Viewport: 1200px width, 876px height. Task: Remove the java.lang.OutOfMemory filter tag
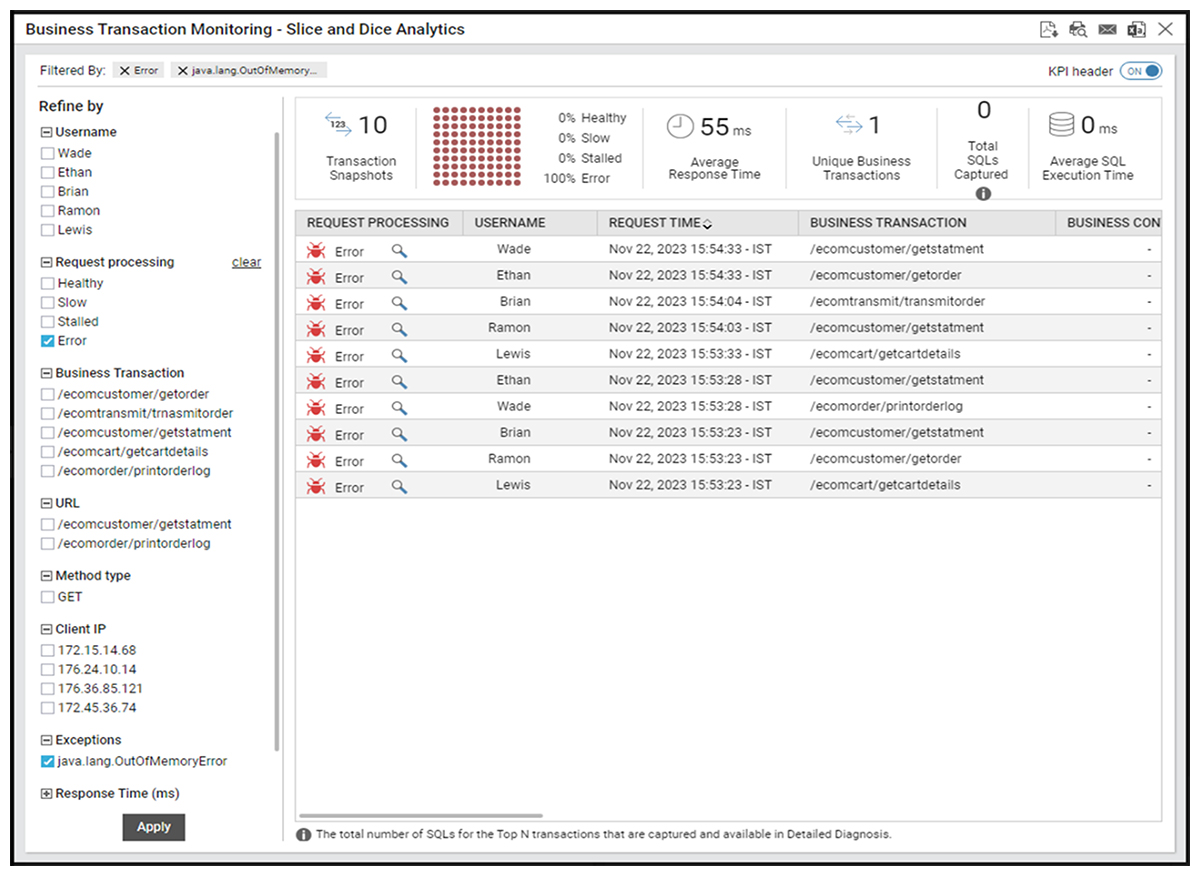pos(182,71)
